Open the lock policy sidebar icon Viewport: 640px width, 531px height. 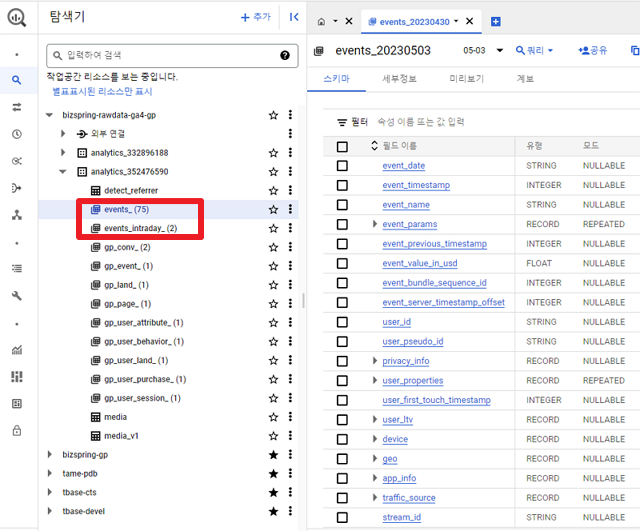click(x=17, y=430)
